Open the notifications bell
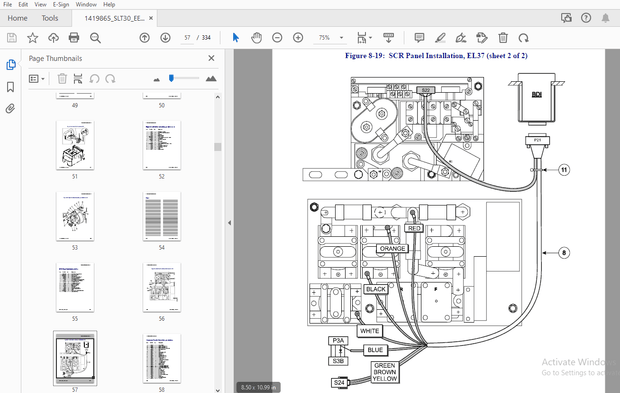The width and height of the screenshot is (620, 393). (x=605, y=18)
